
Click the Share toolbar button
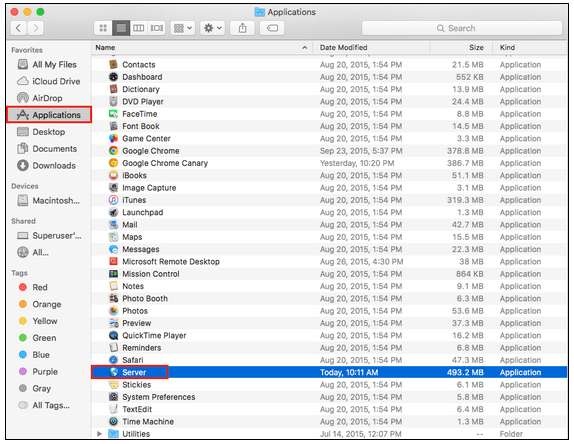click(242, 28)
